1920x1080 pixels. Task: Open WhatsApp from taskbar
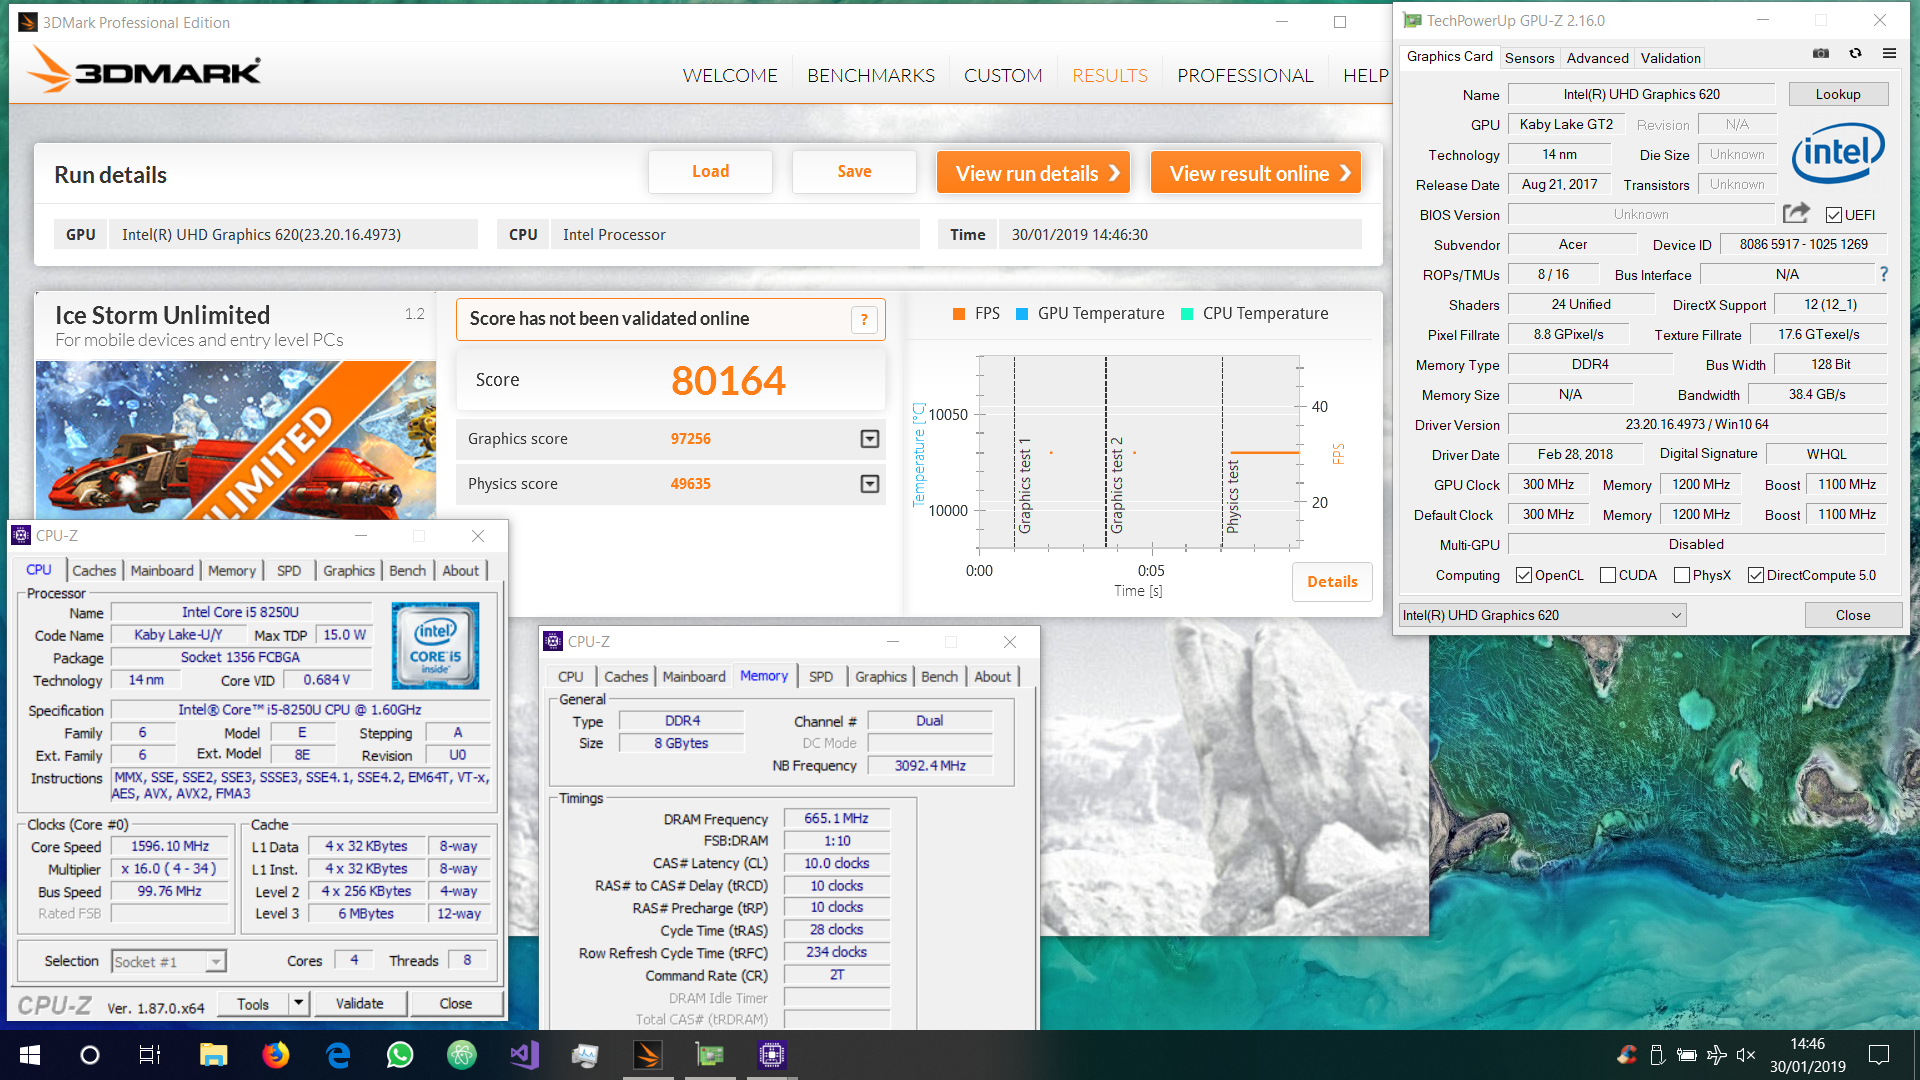tap(400, 1055)
